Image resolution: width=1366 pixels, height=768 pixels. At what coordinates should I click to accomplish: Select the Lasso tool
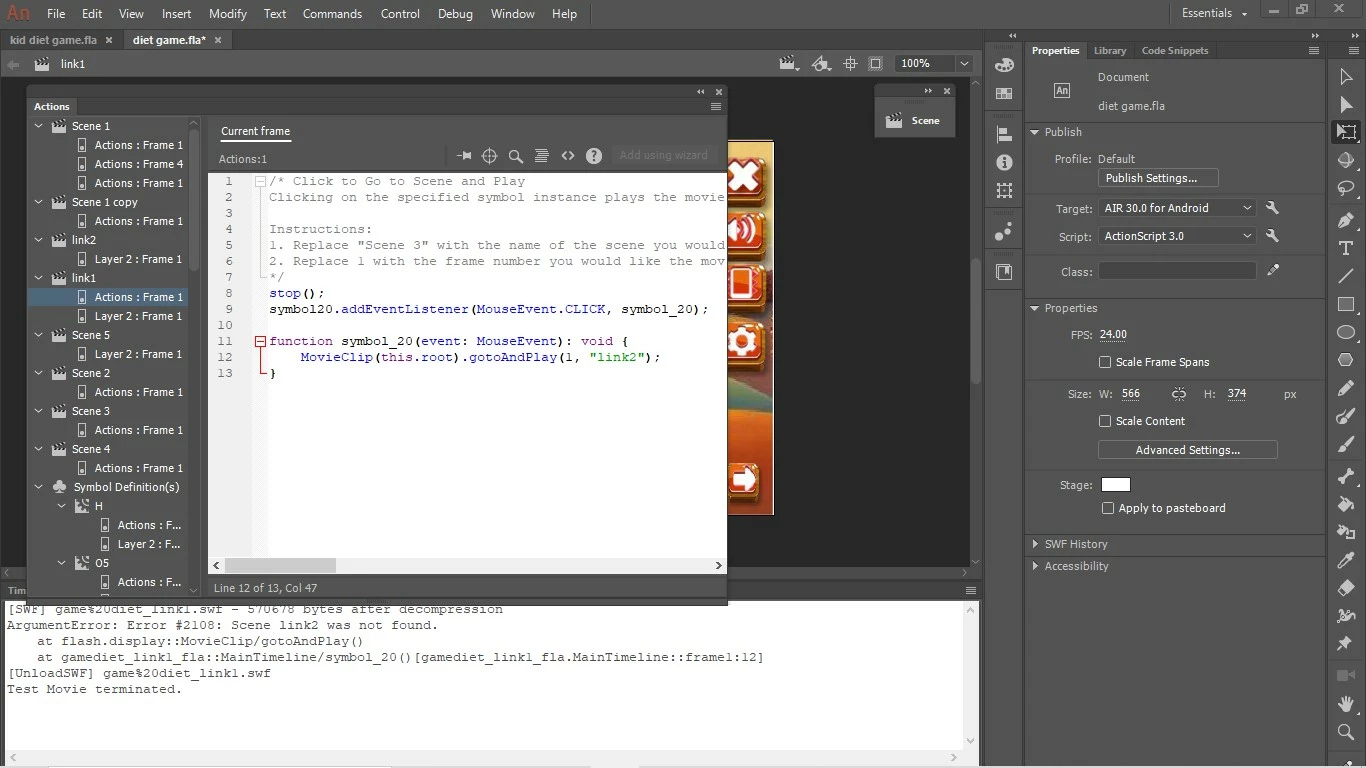[1346, 189]
